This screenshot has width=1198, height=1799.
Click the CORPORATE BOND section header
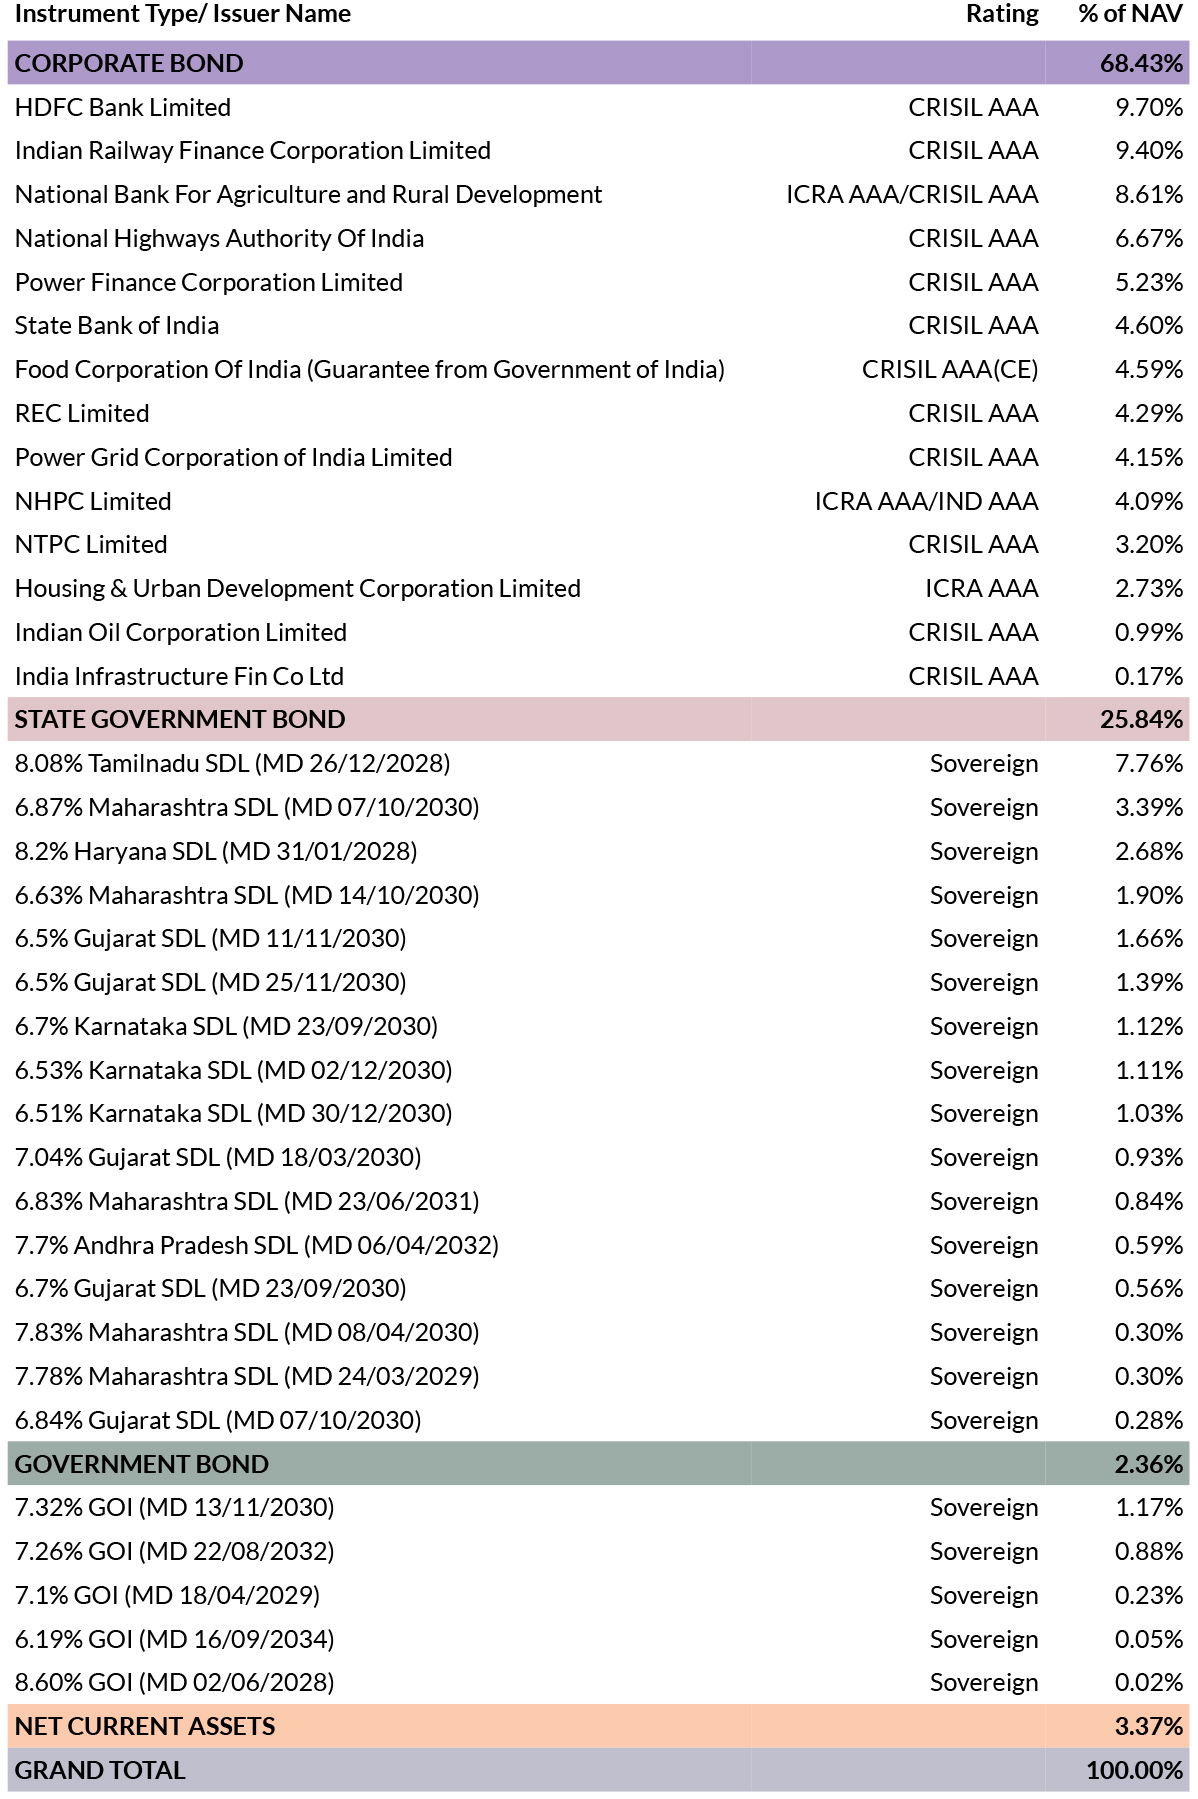[x=129, y=63]
